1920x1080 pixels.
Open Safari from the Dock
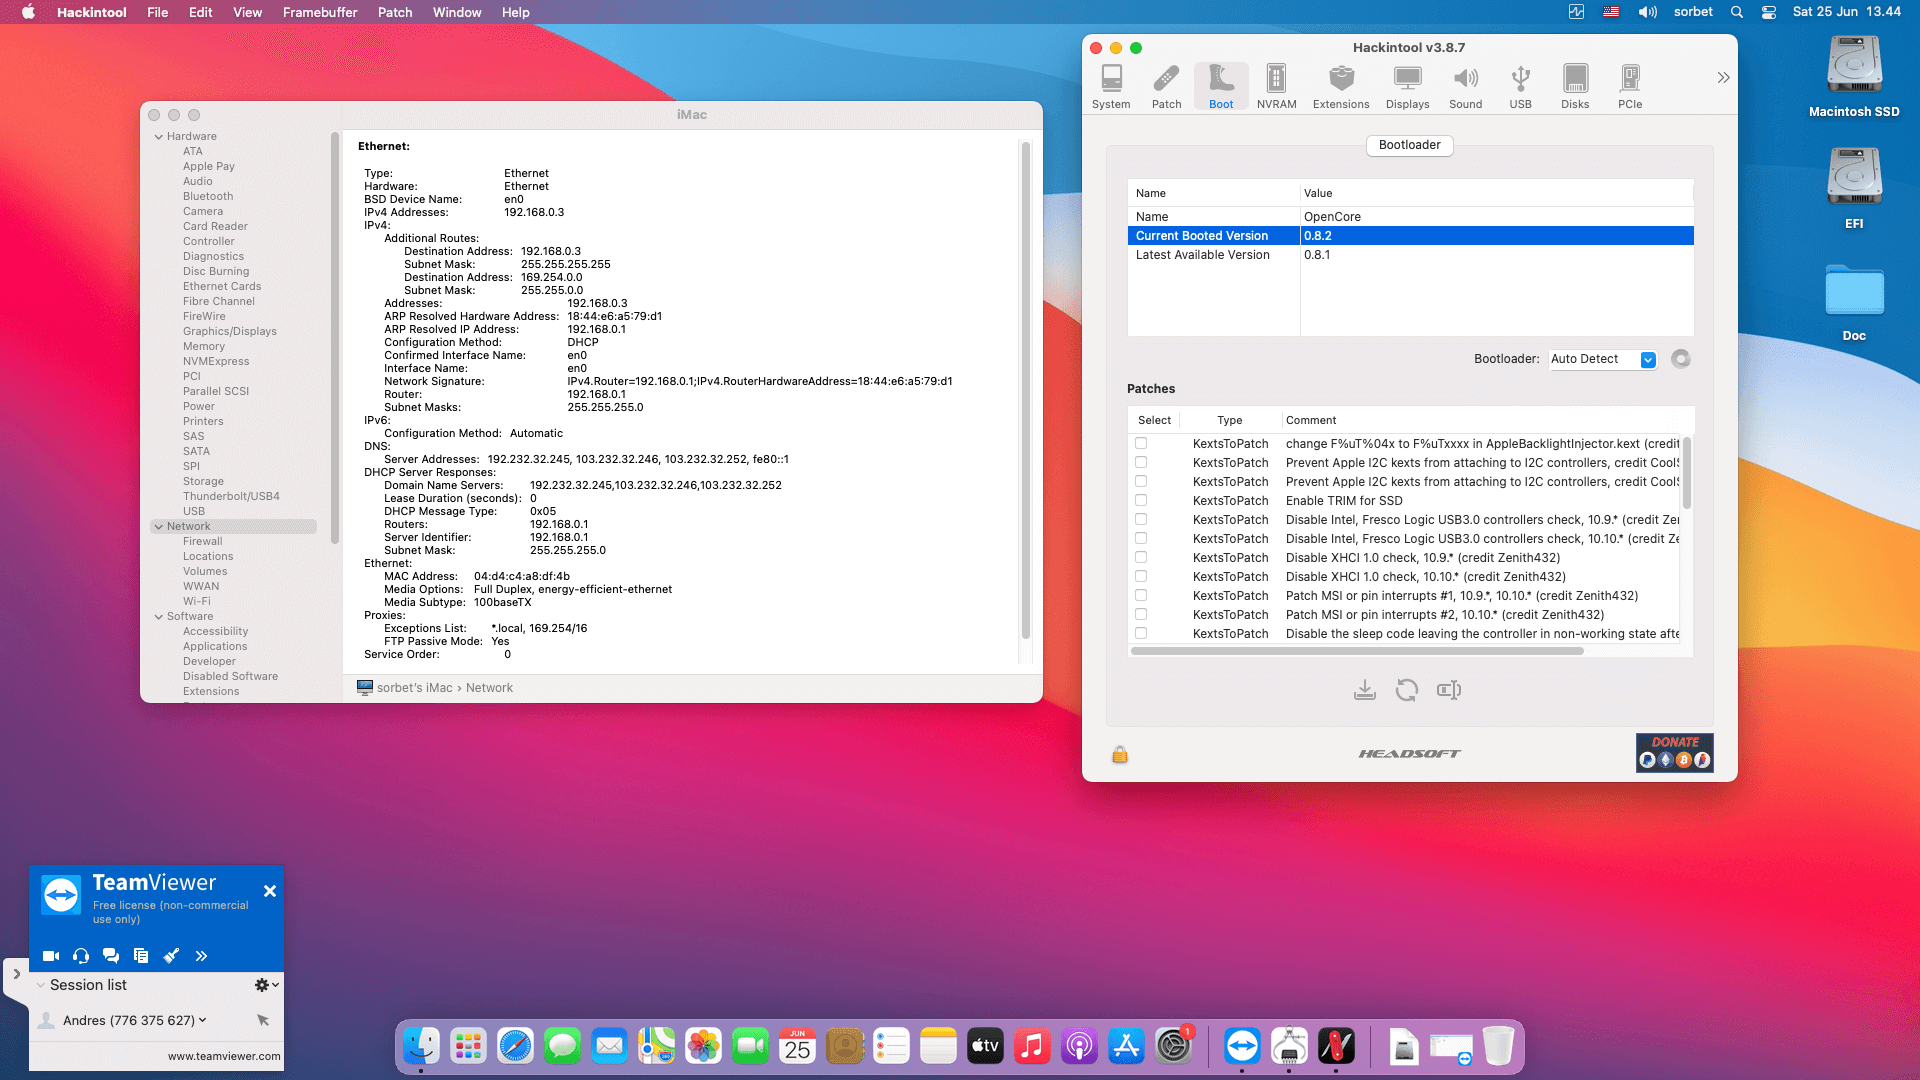515,1047
